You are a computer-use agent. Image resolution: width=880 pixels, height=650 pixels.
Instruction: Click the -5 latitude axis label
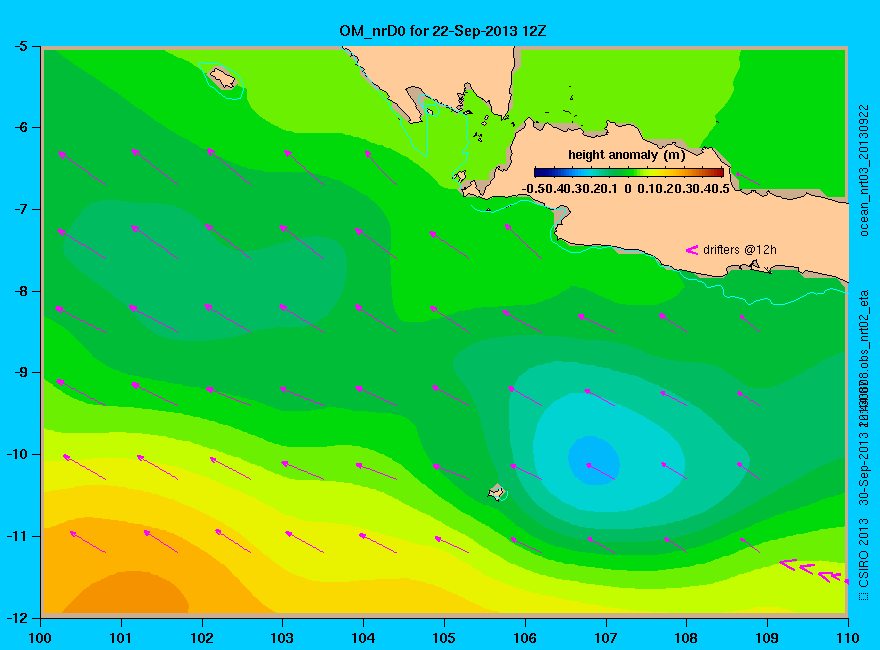click(x=20, y=46)
